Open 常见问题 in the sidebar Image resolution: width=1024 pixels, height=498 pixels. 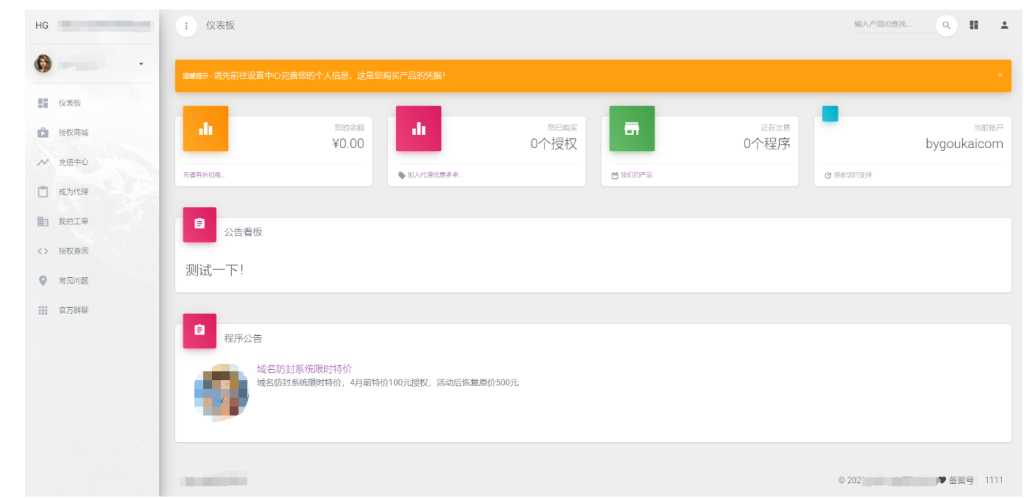(x=72, y=280)
